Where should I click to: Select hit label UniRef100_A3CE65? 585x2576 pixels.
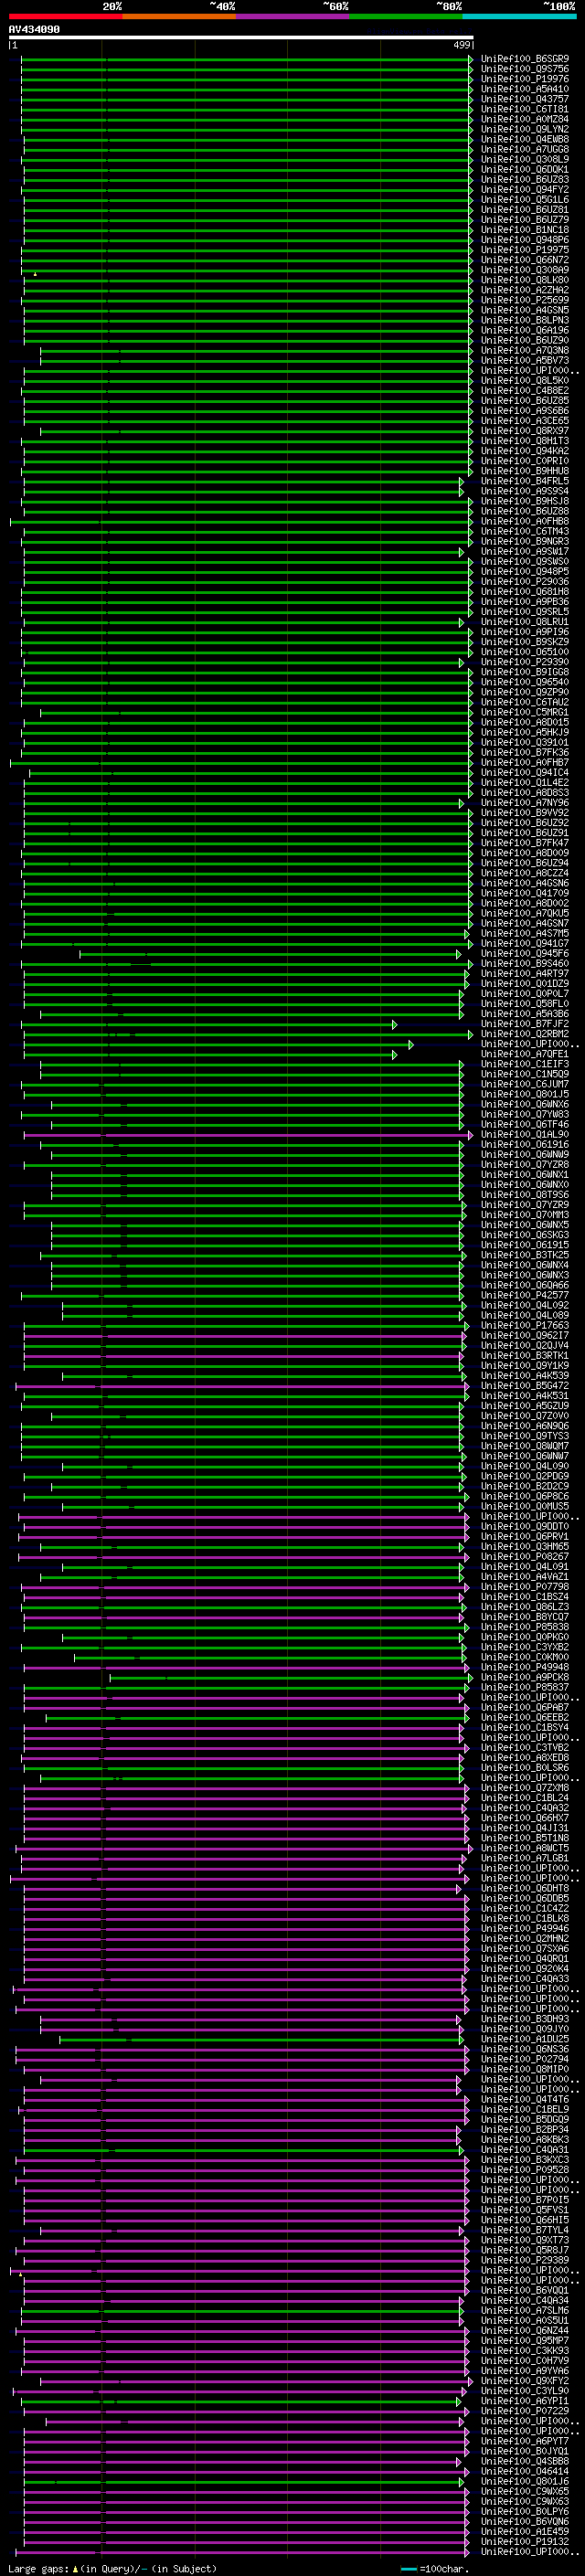[x=525, y=421]
